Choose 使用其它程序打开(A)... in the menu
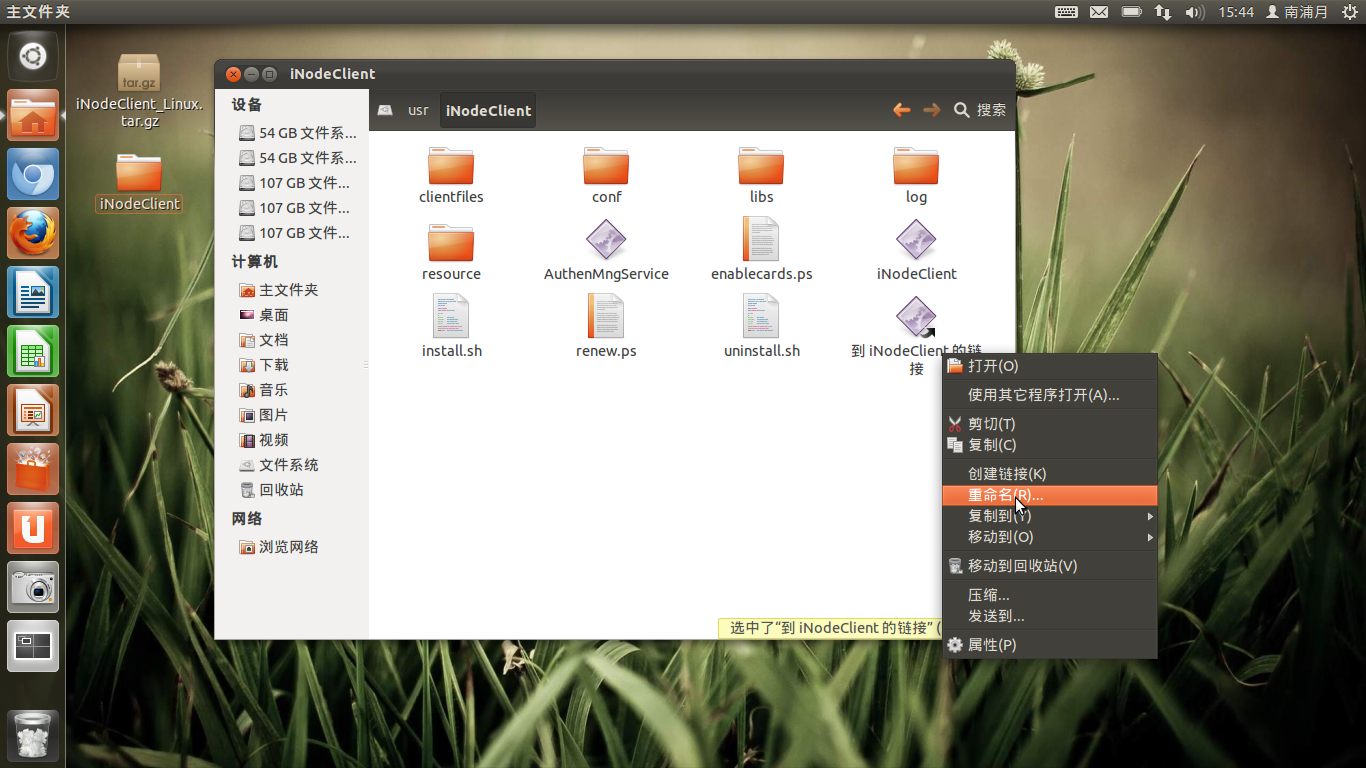1366x768 pixels. (x=1050, y=395)
